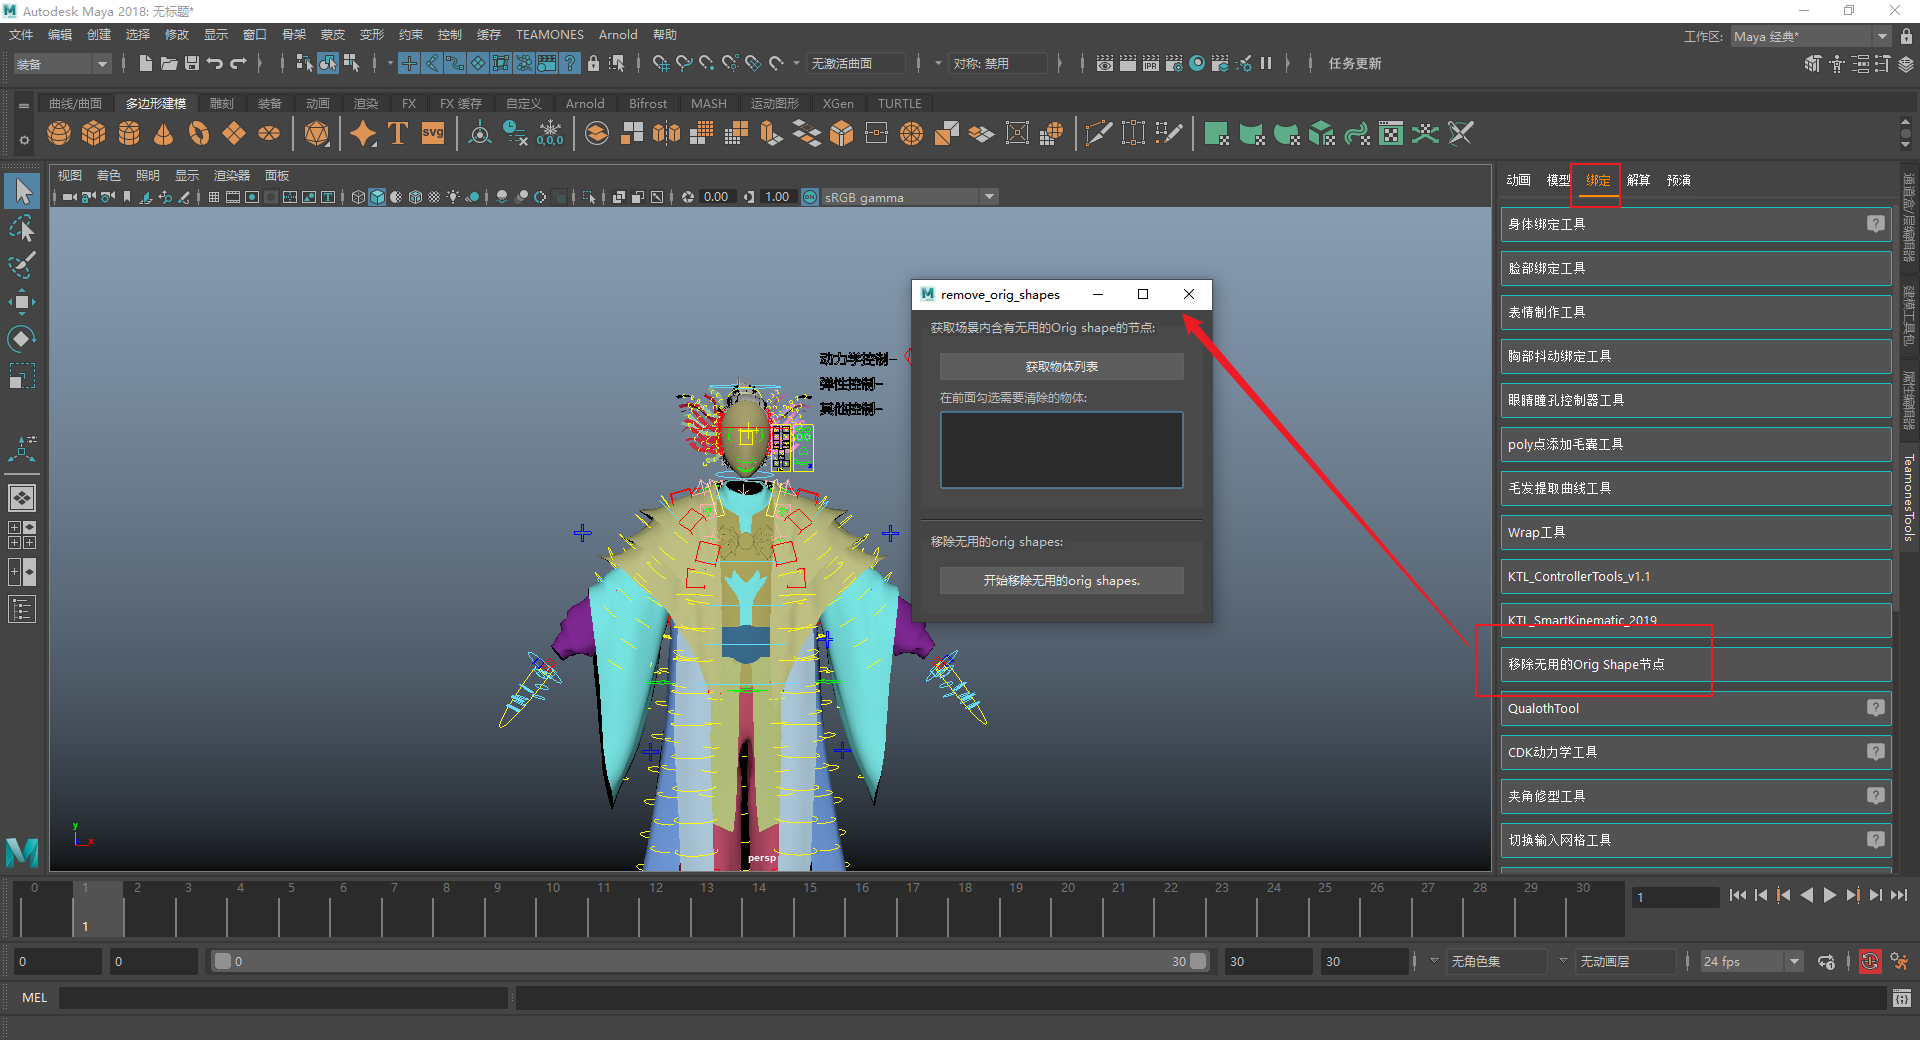The image size is (1920, 1040).
Task: Play the animation forwards
Action: pyautogui.click(x=1829, y=896)
